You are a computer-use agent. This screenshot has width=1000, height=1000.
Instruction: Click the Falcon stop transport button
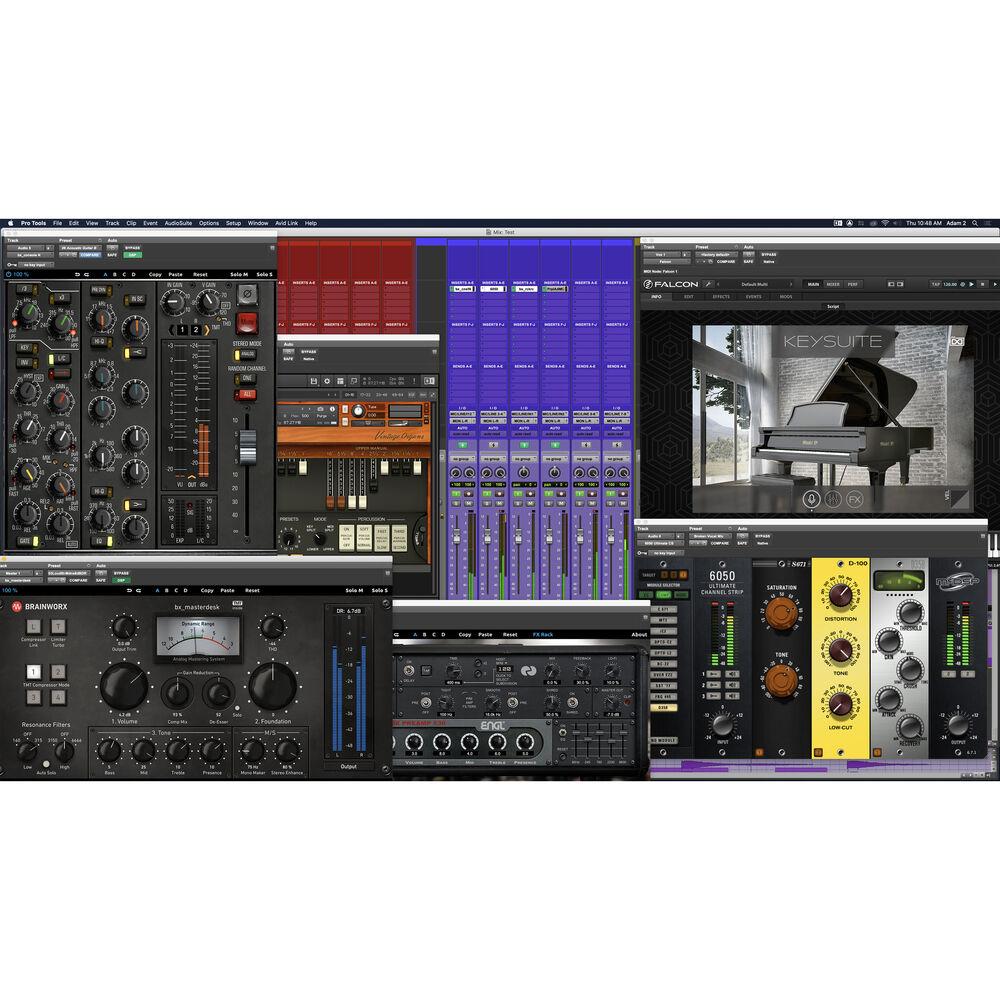(983, 284)
